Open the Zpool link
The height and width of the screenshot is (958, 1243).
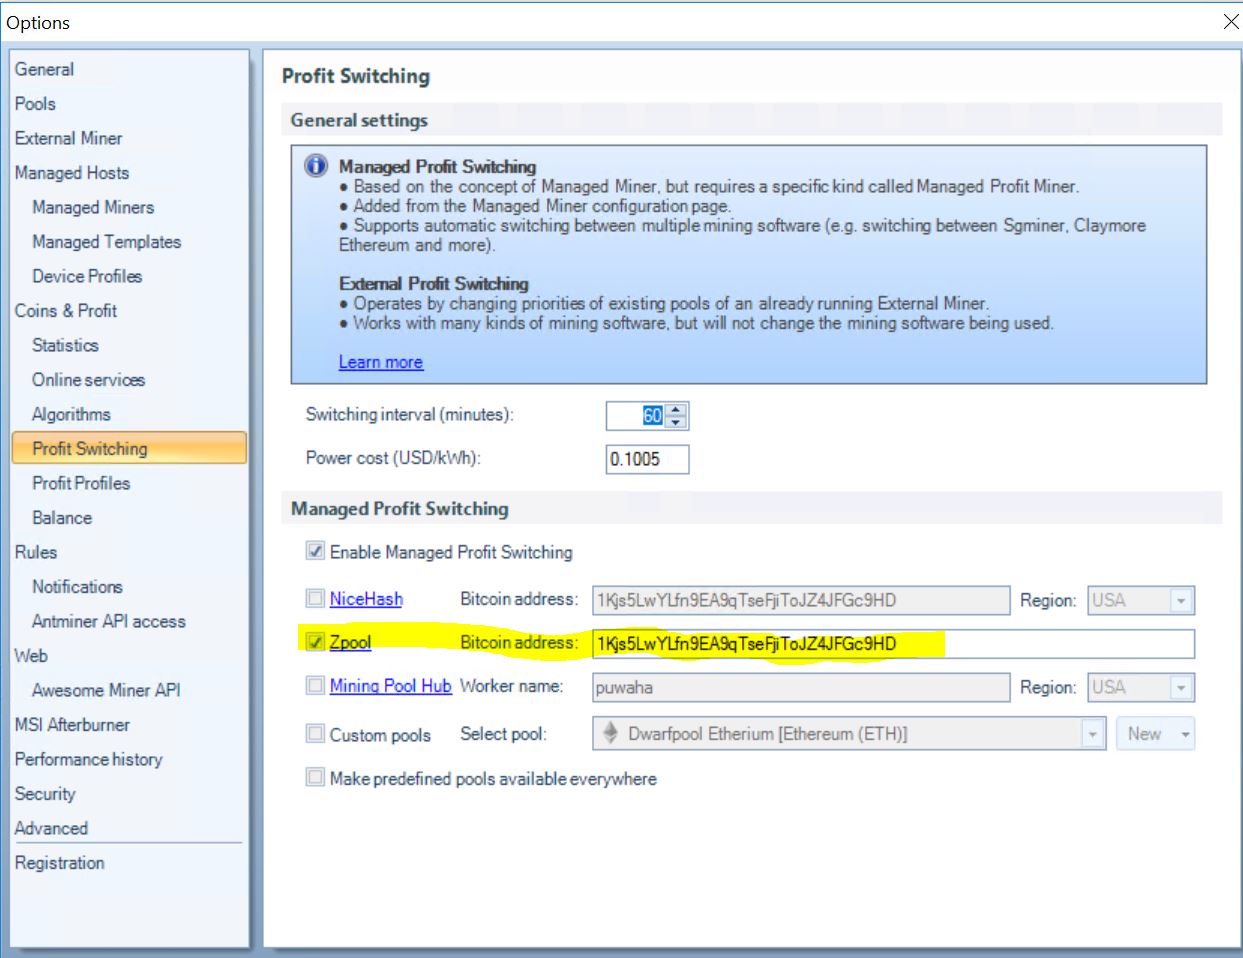click(350, 642)
